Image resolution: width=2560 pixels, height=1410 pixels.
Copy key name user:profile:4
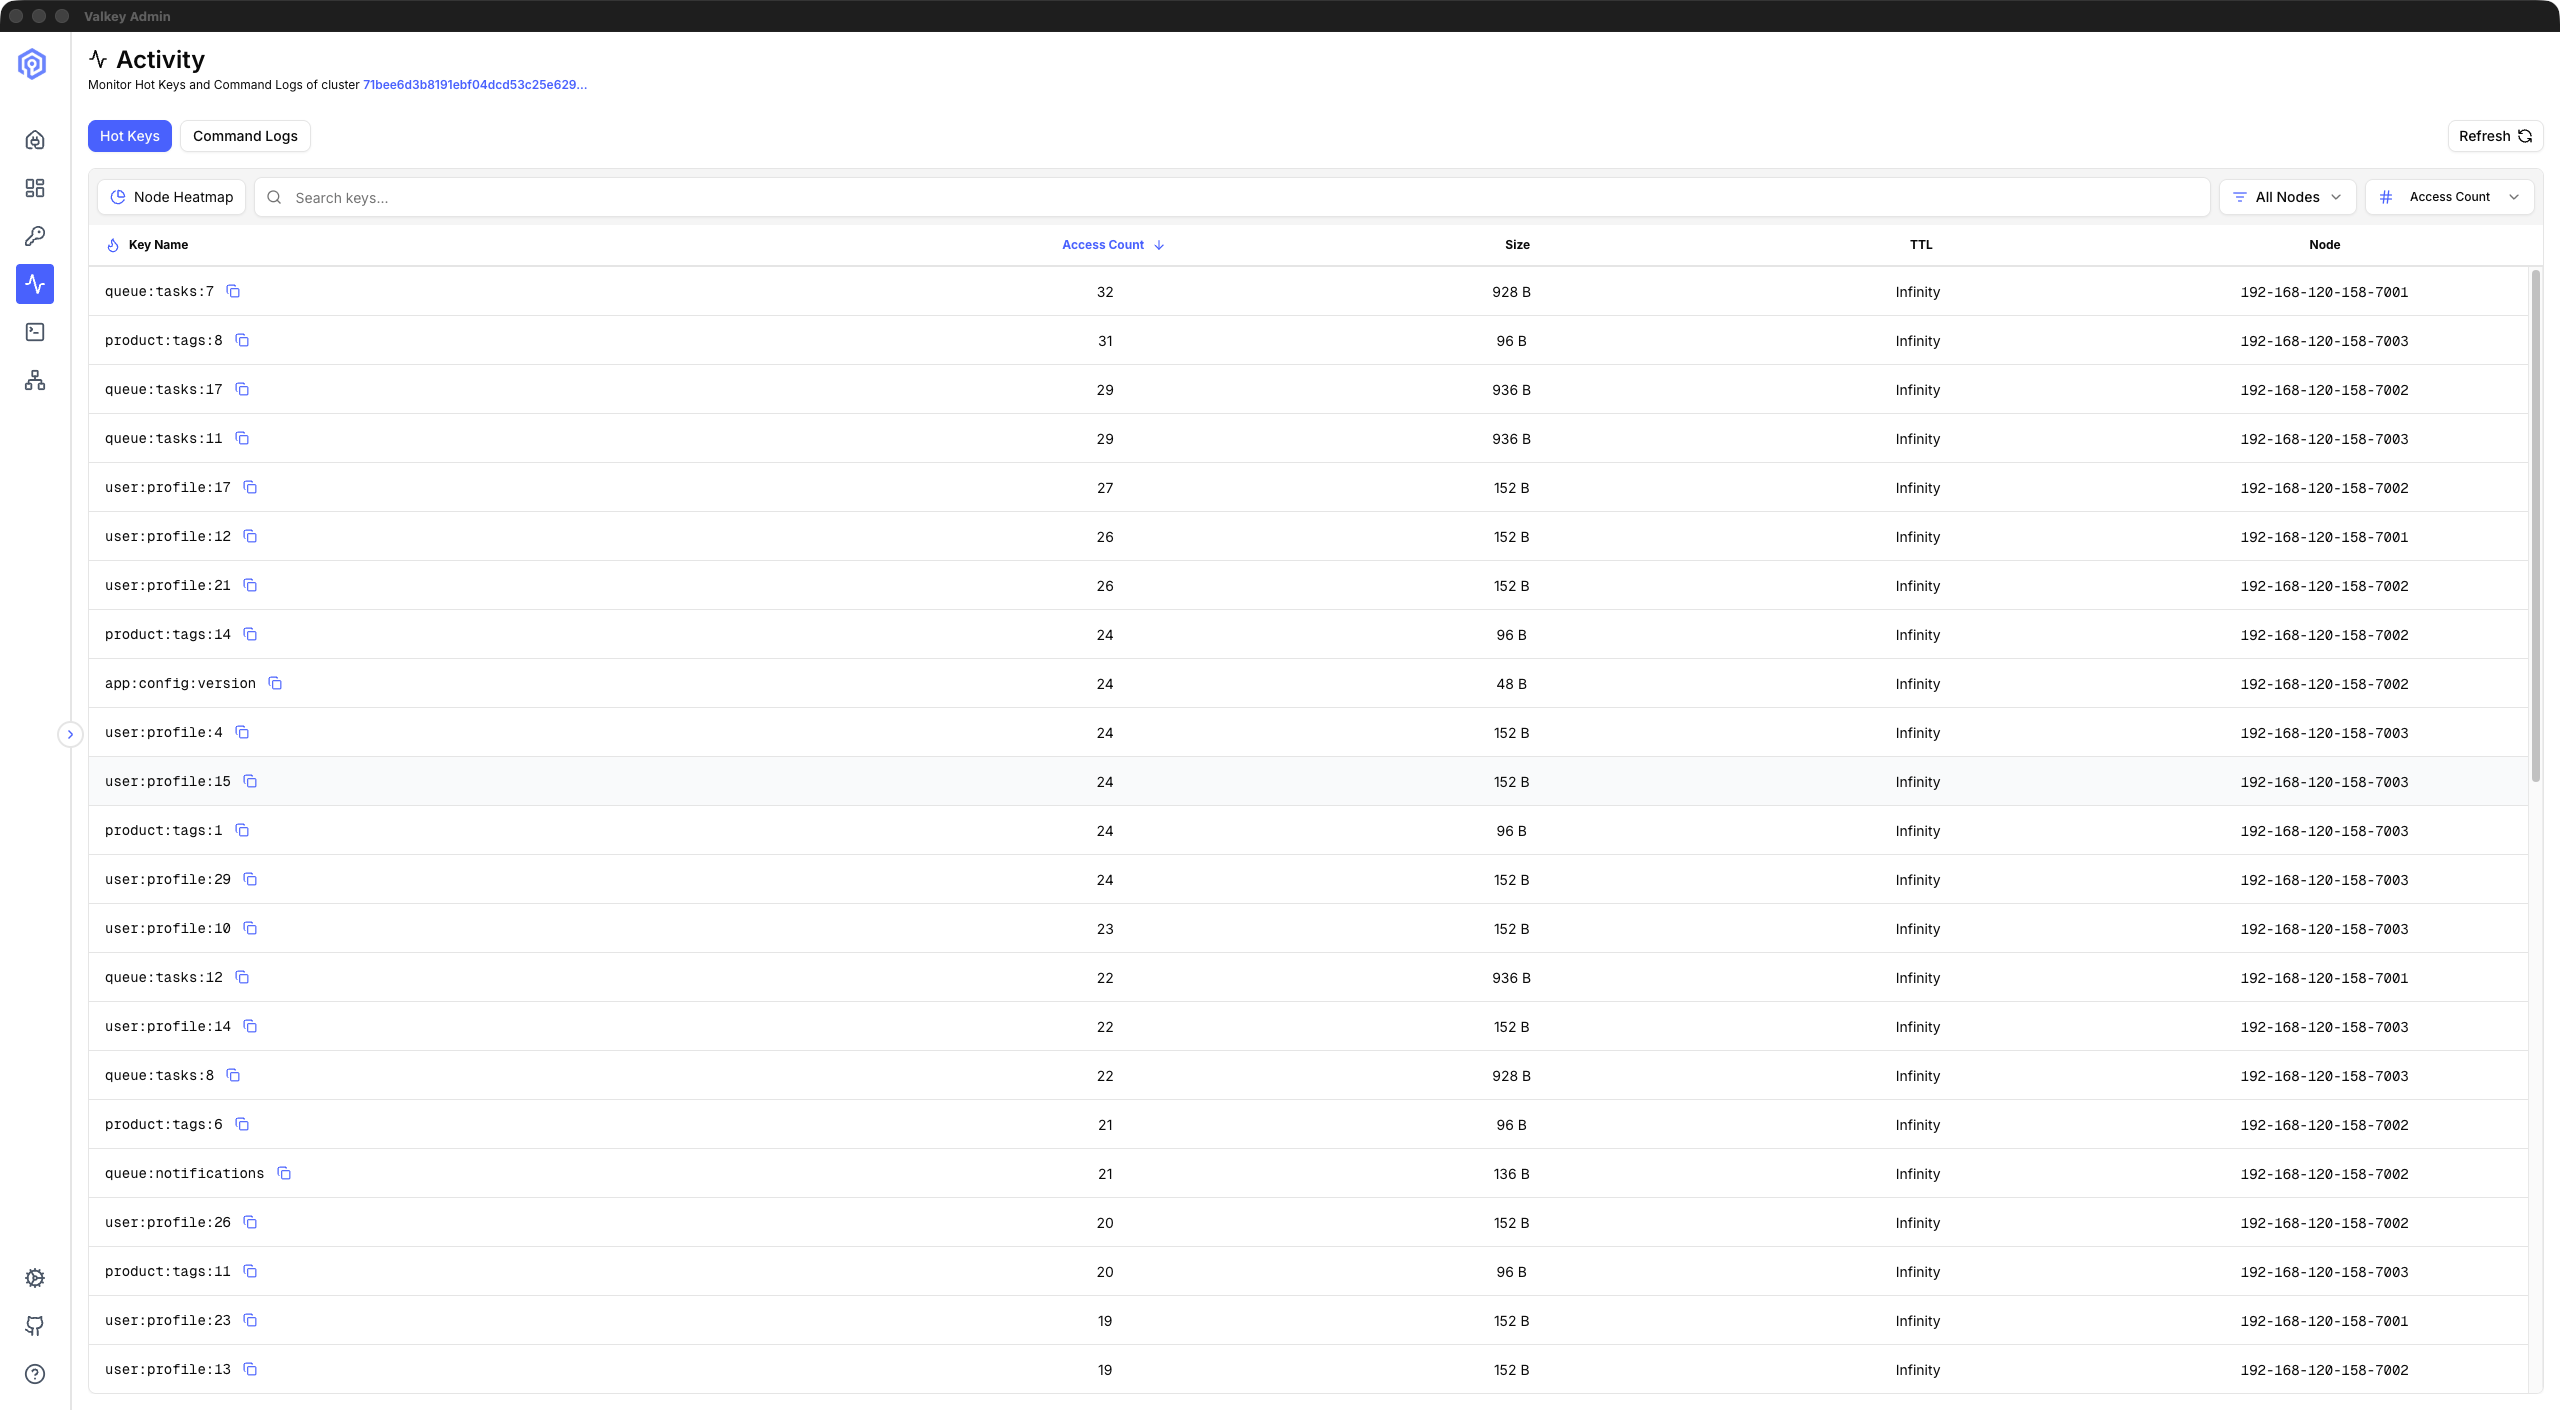[x=242, y=732]
